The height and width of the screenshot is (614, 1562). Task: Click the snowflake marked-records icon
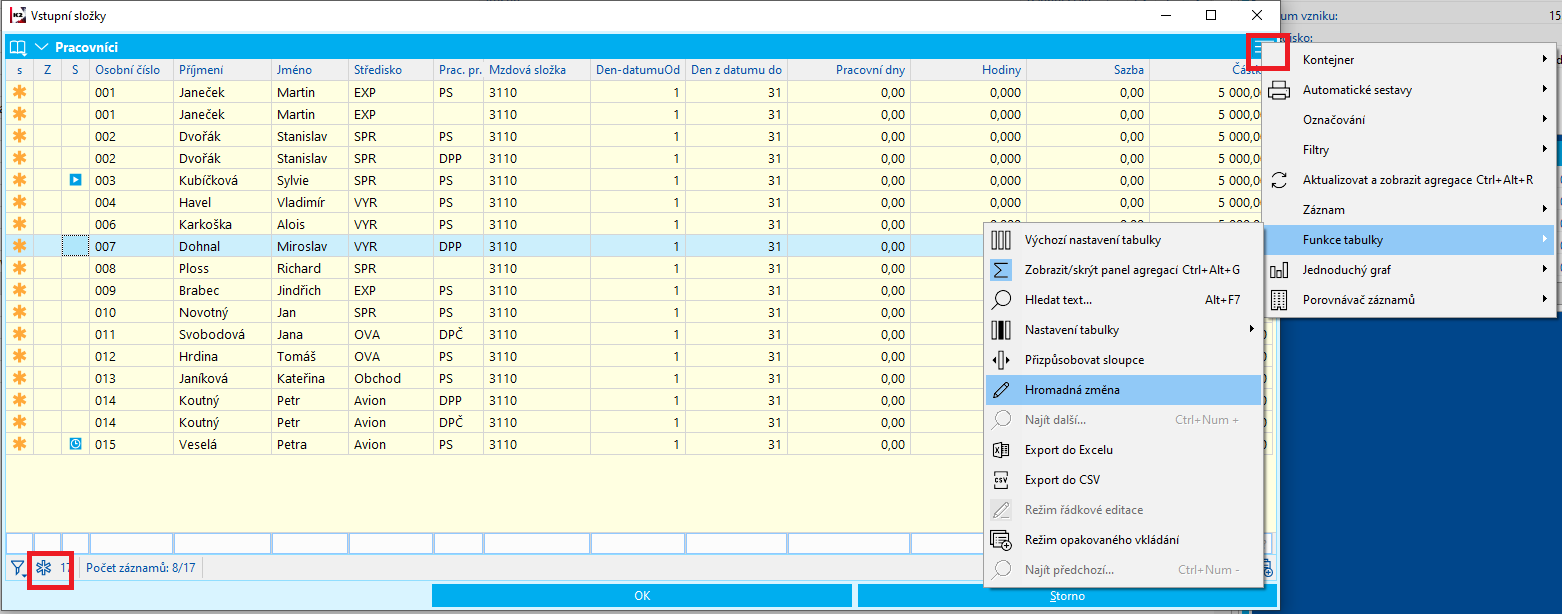click(44, 568)
